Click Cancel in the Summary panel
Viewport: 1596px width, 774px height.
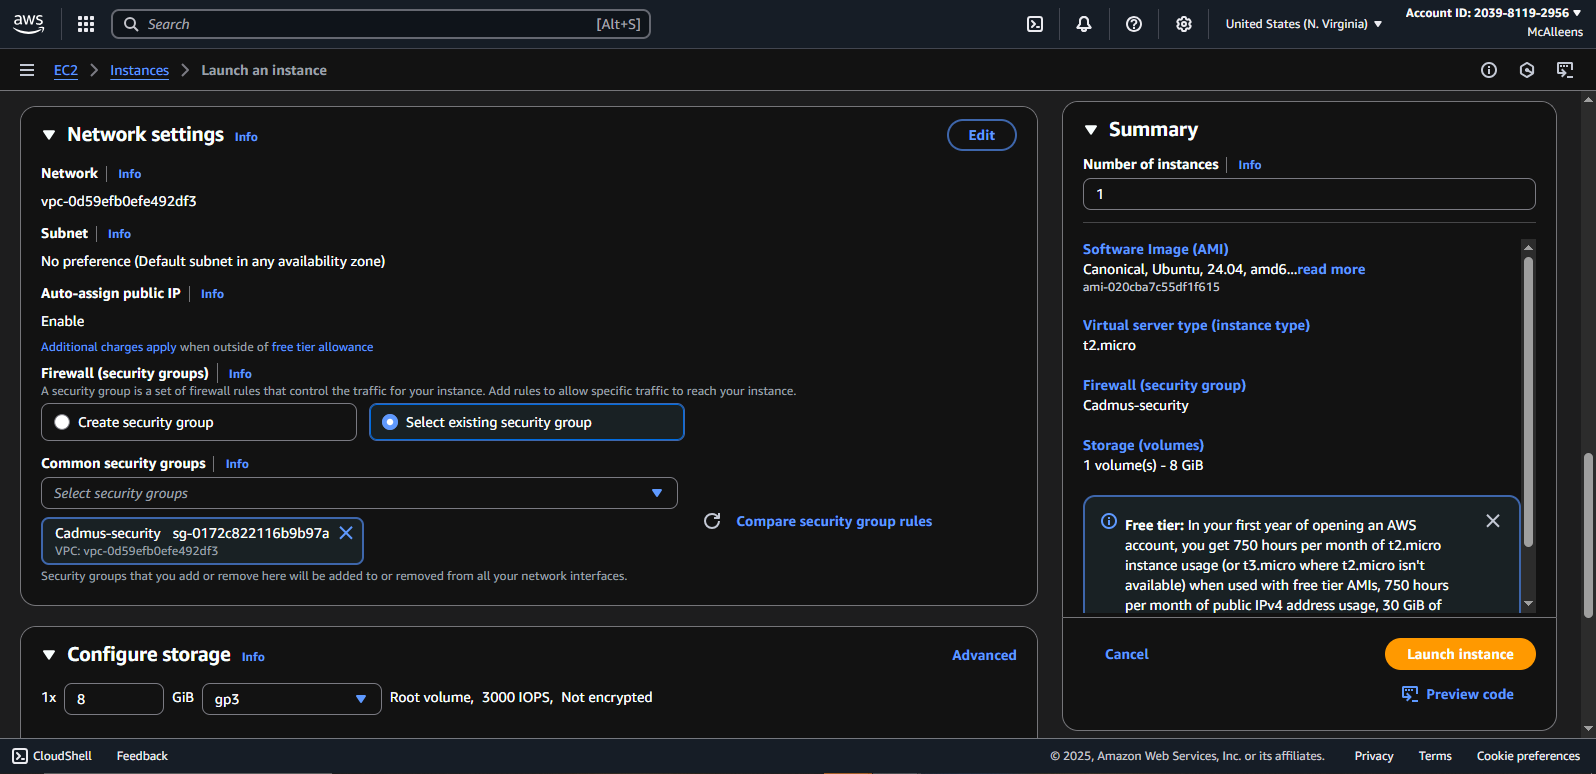(1126, 654)
